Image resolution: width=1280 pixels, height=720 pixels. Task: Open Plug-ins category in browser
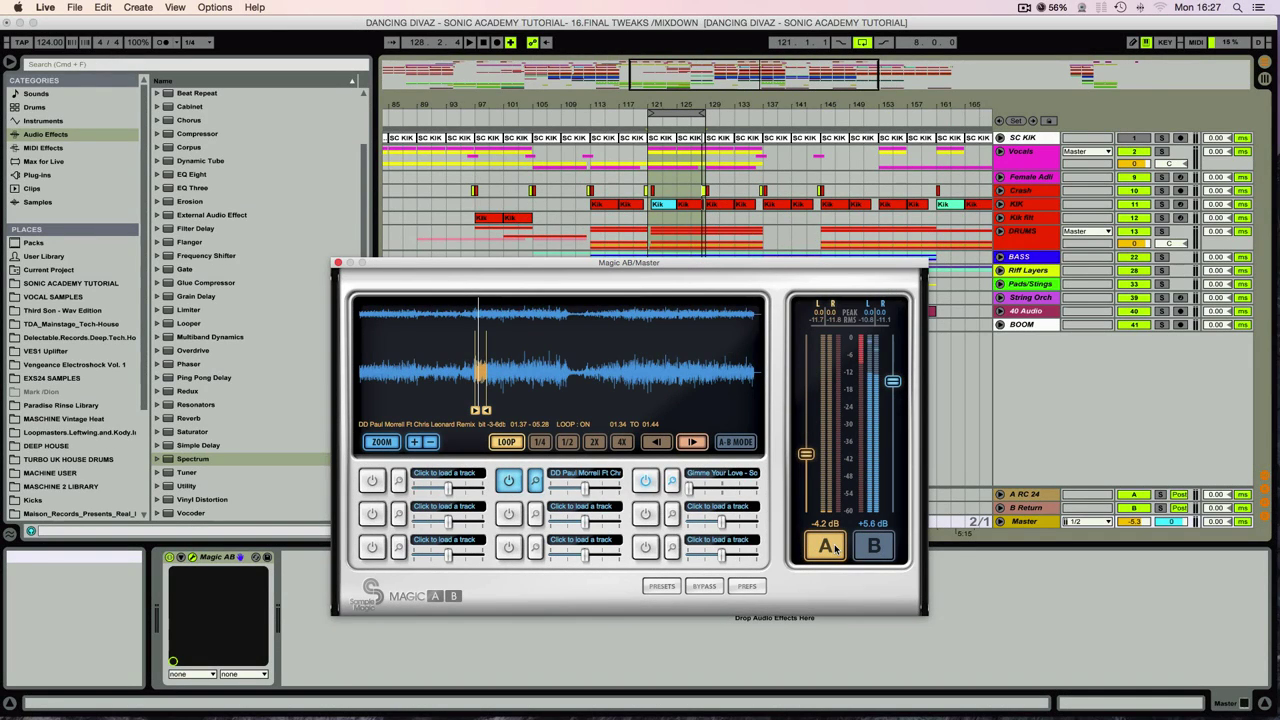pos(38,175)
